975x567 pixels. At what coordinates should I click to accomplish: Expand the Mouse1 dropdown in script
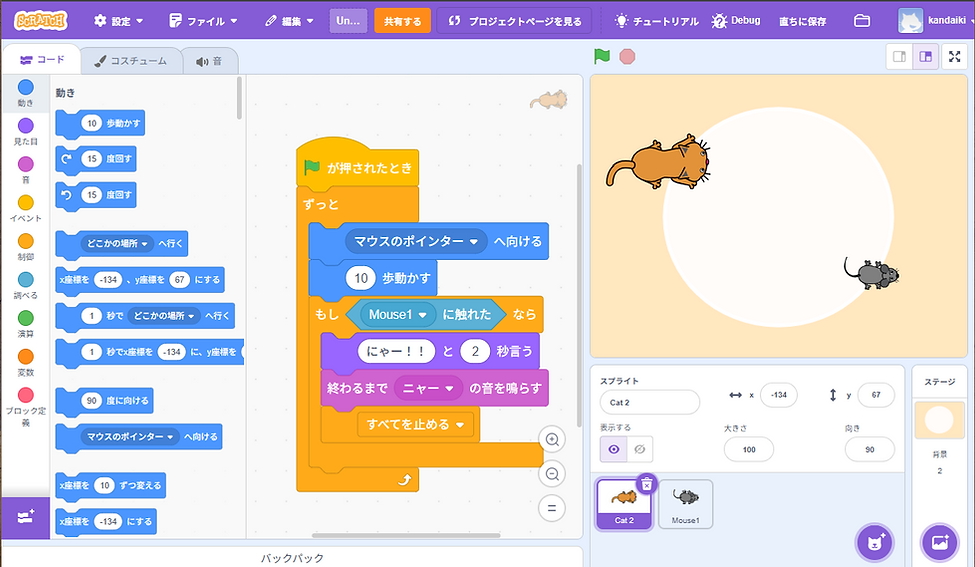397,315
